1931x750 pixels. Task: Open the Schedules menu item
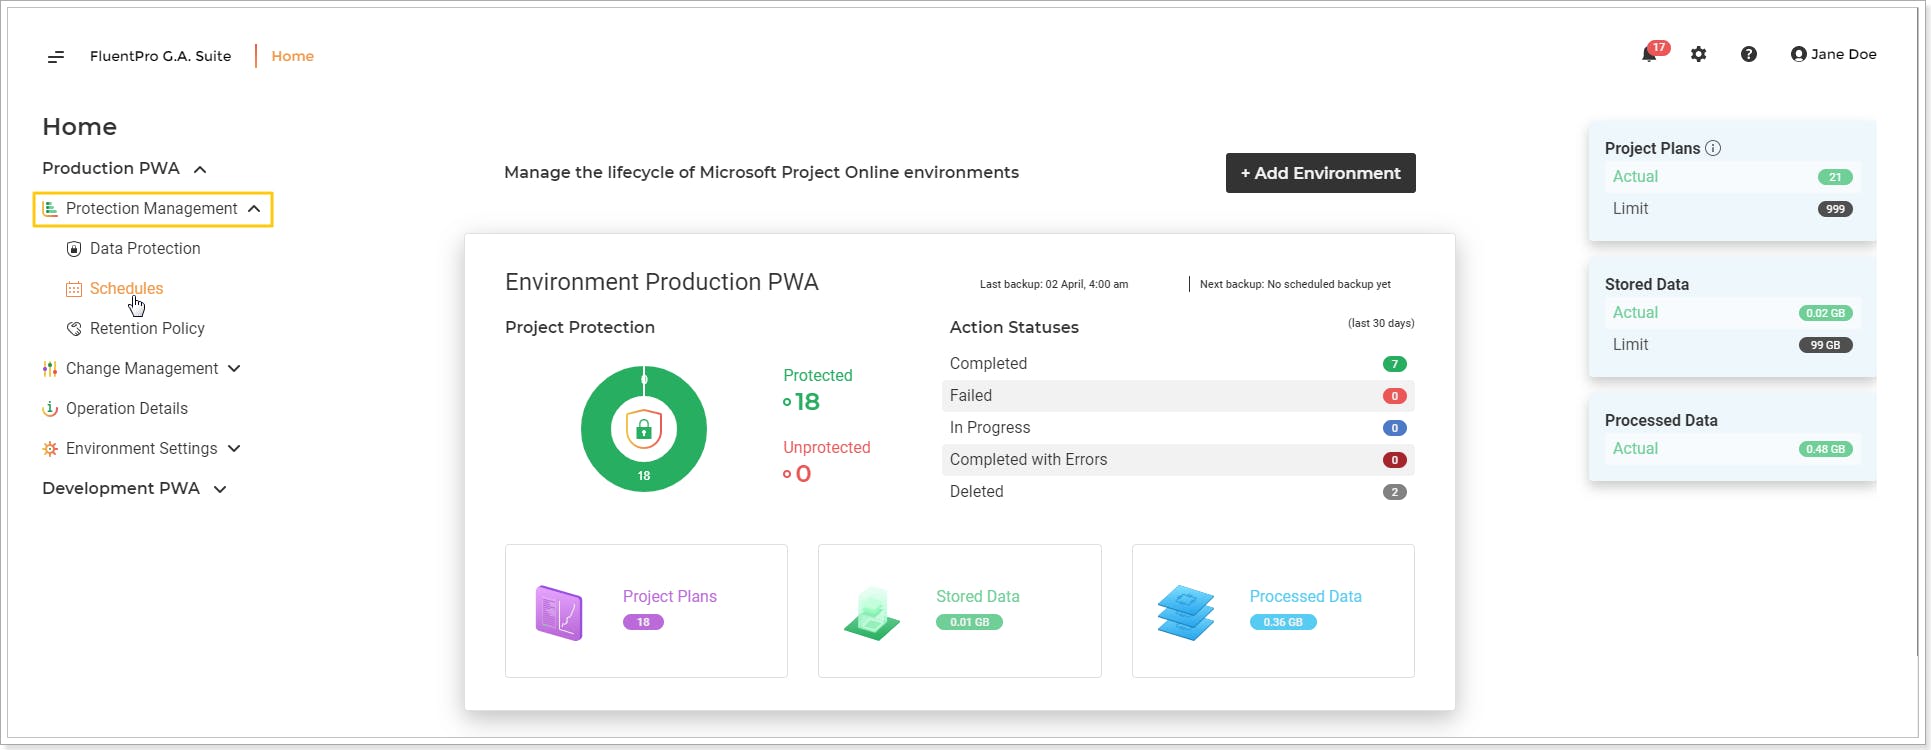126,289
